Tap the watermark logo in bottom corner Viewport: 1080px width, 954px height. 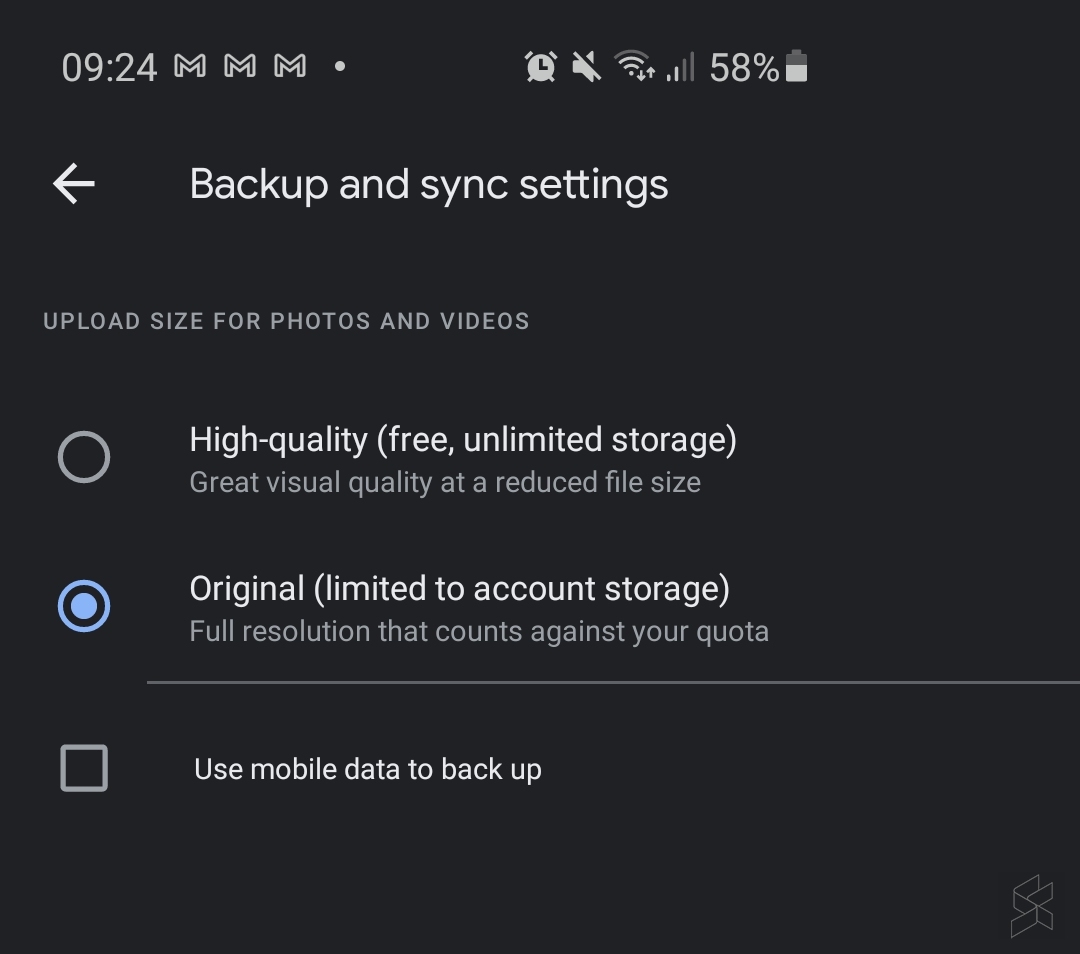pos(1032,906)
